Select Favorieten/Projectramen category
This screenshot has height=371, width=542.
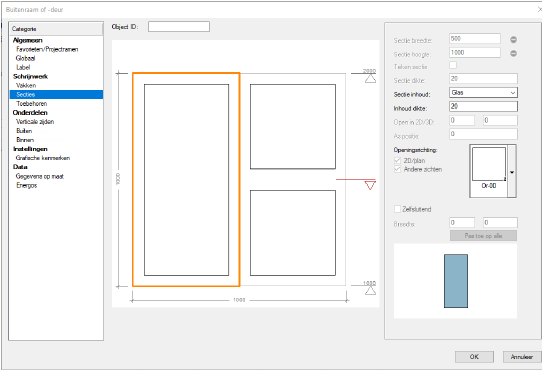[47, 49]
